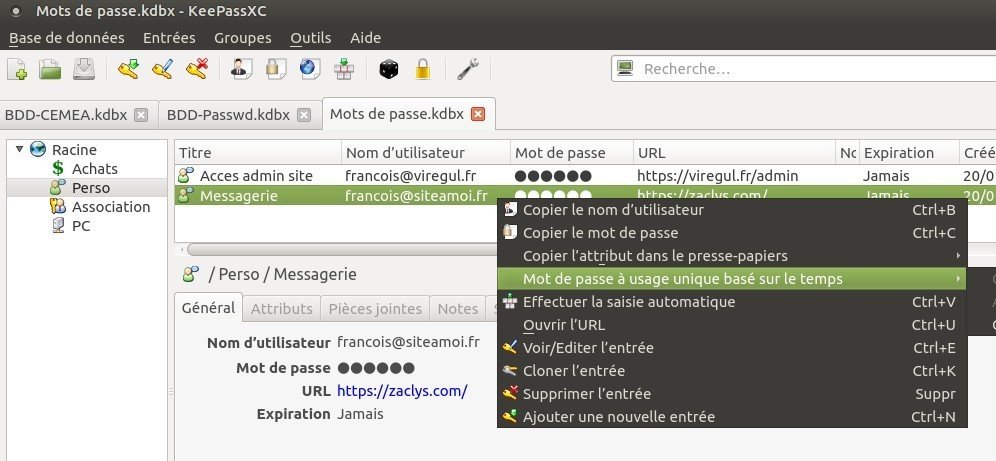
Task: Choose Ajouter une nouvelle entrée
Action: click(x=732, y=417)
